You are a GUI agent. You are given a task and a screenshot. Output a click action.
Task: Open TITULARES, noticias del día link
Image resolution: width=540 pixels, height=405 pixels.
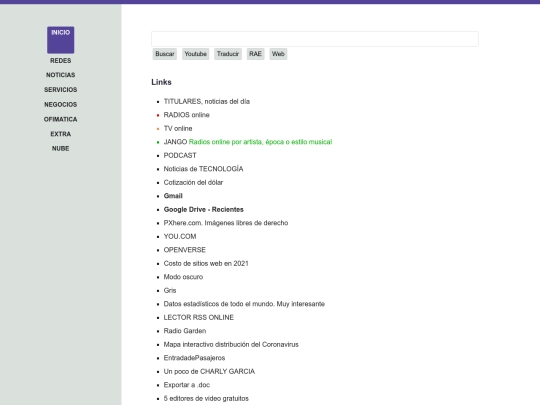(x=207, y=102)
